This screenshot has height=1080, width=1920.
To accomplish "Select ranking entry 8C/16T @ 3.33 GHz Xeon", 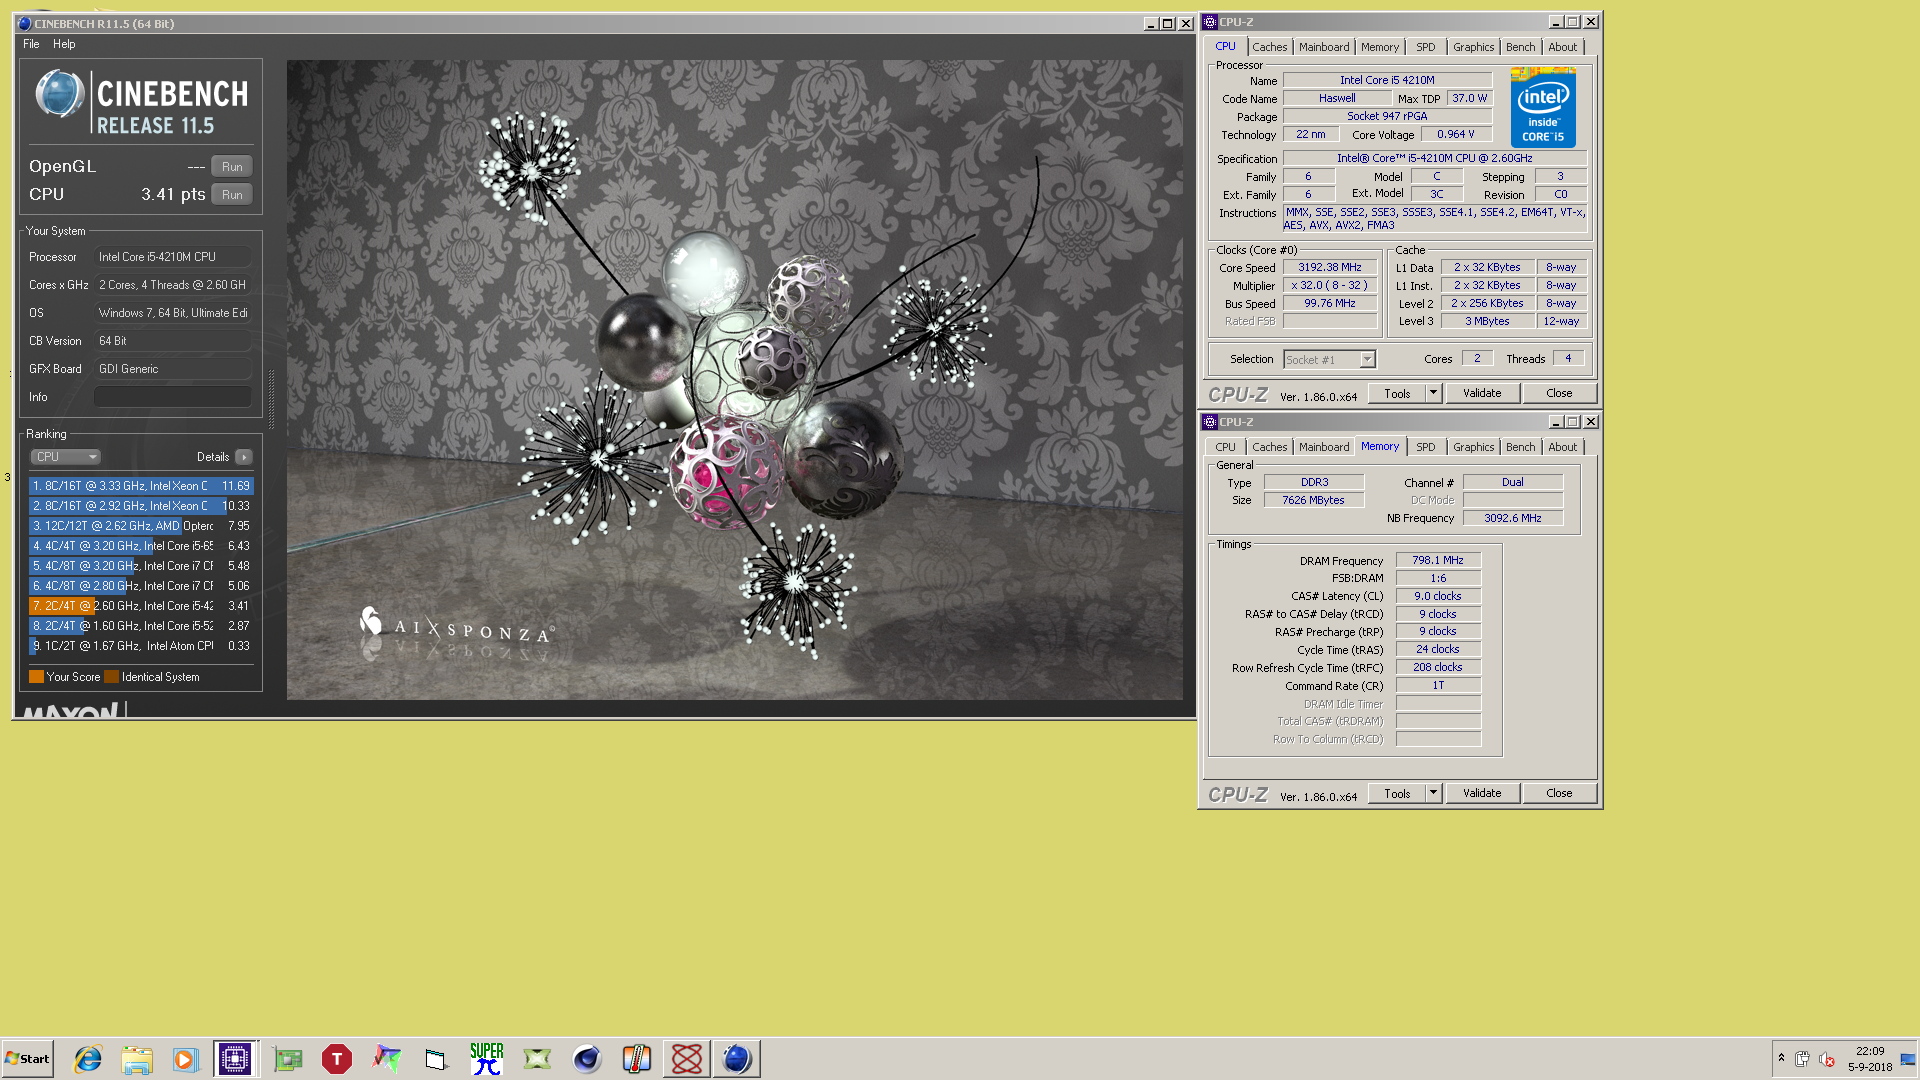I will pyautogui.click(x=140, y=486).
